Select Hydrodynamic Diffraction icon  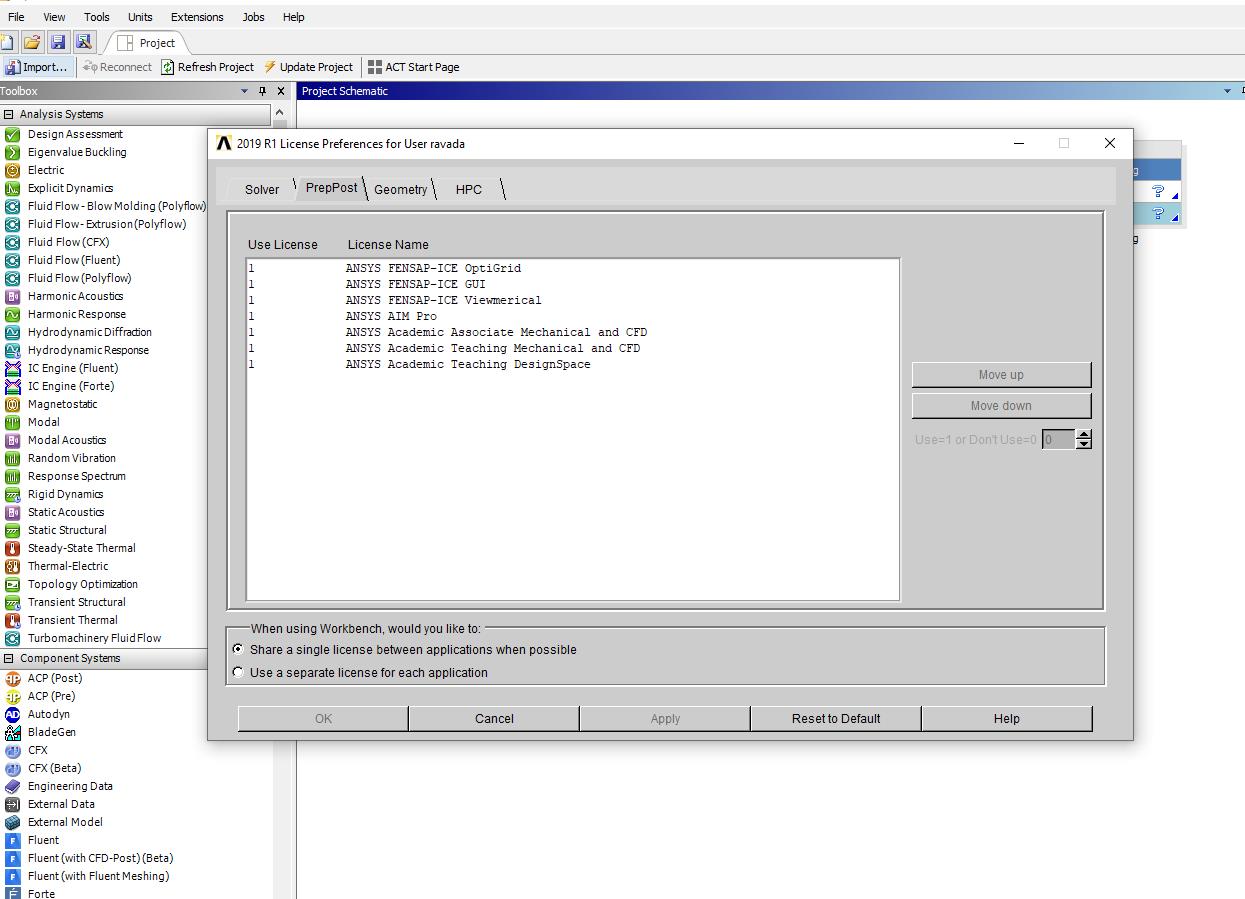12,332
